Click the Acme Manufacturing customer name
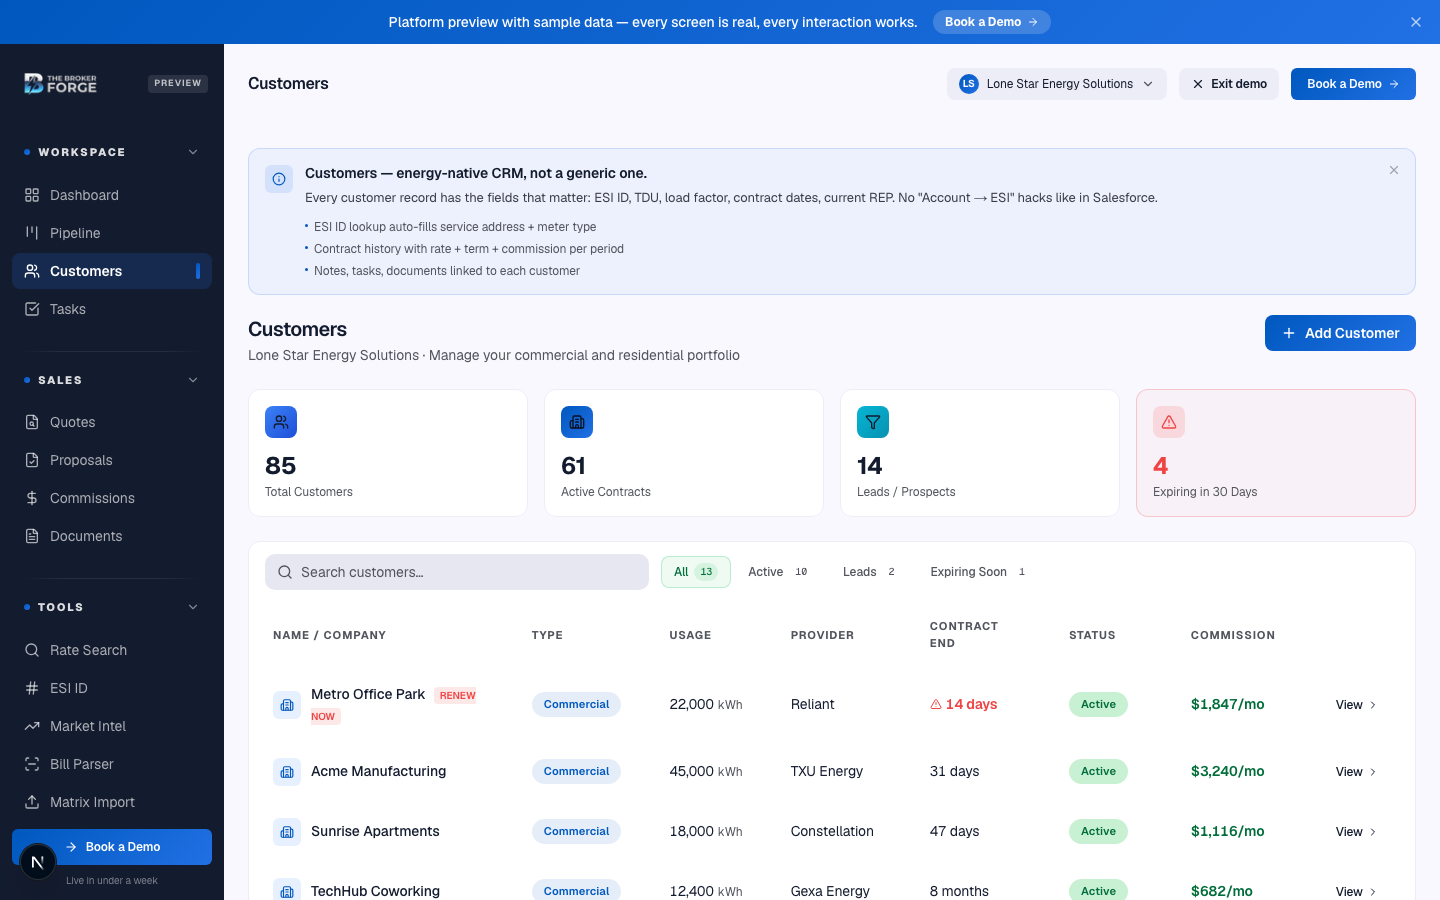The width and height of the screenshot is (1440, 900). click(378, 771)
